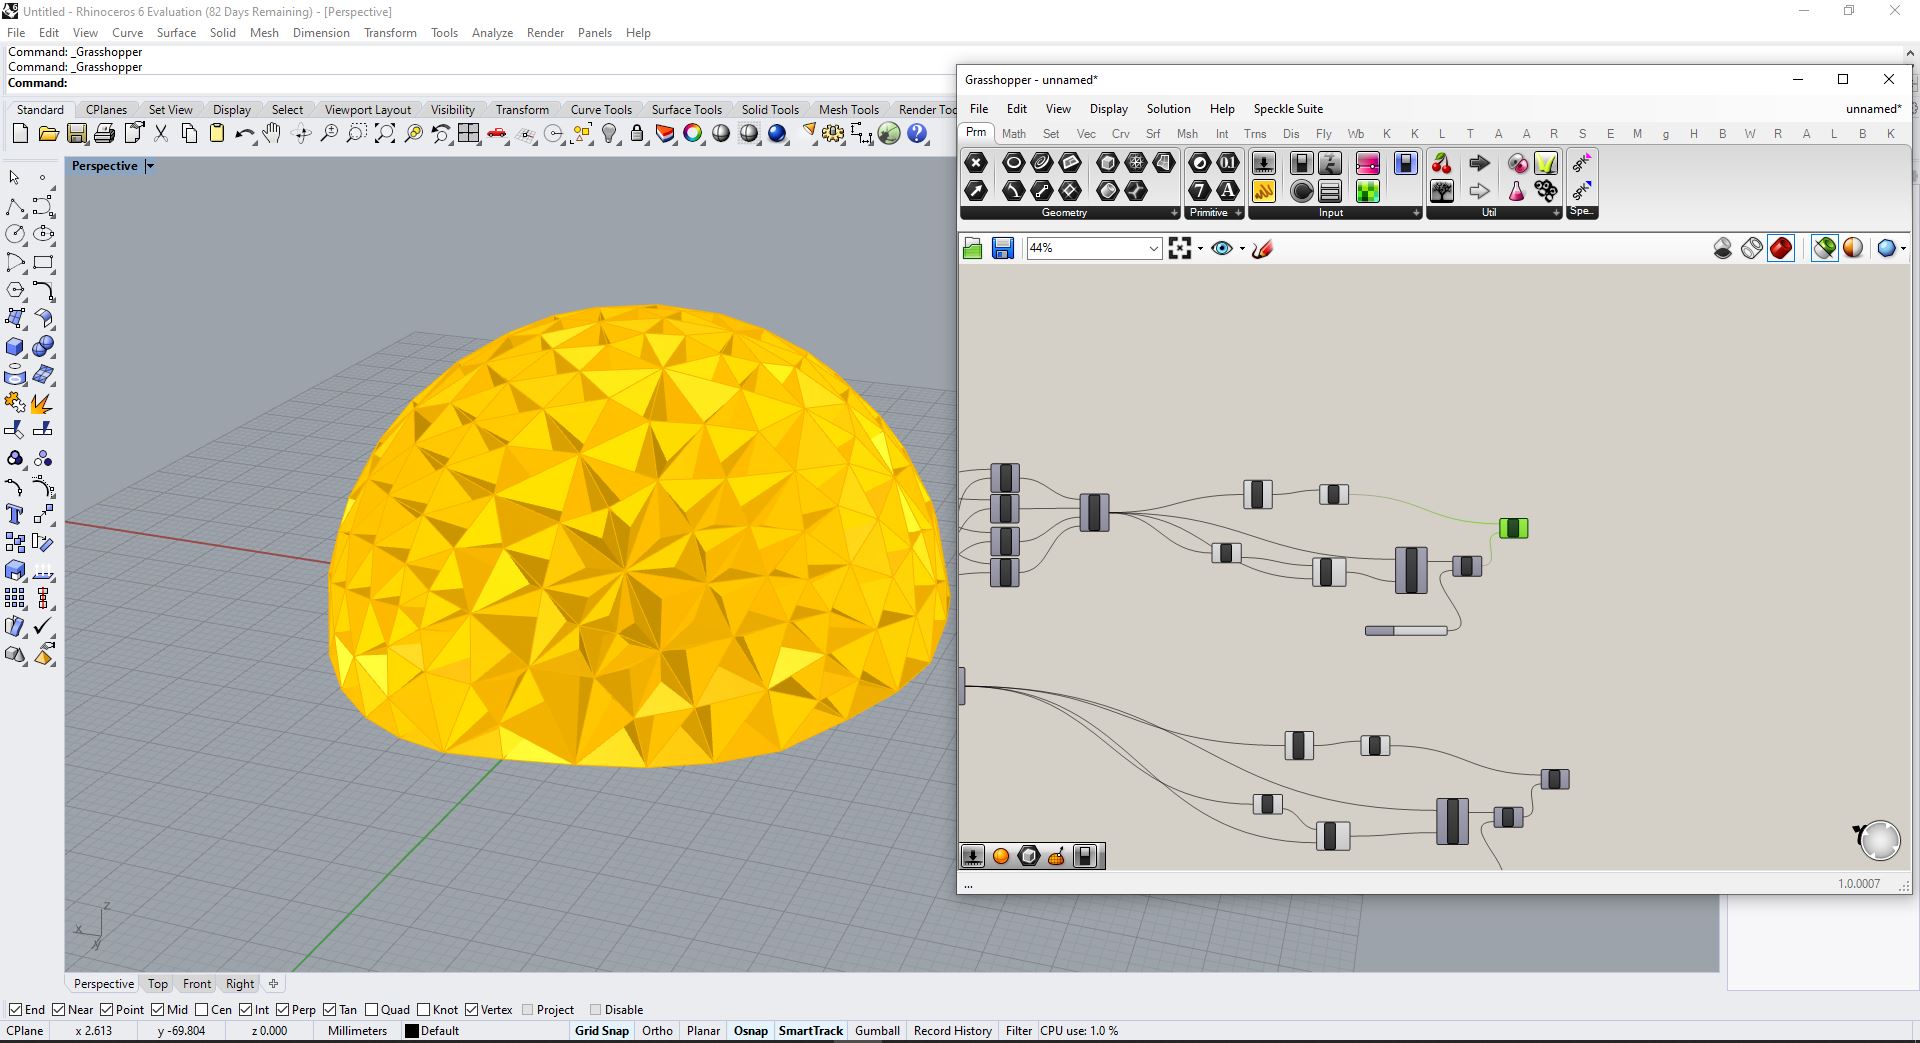Expand the Perspective viewport title menu
Viewport: 1920px width, 1043px height.
coord(150,166)
